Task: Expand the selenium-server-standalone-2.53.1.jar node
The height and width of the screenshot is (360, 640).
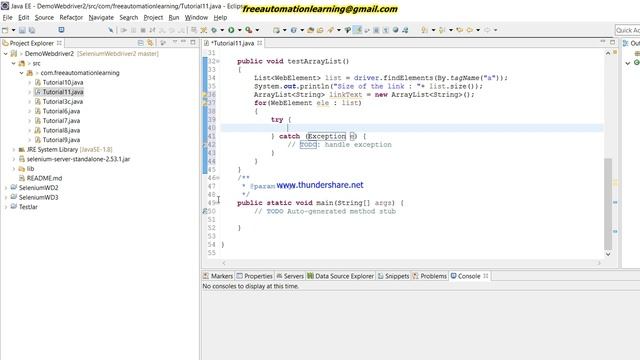Action: [x=14, y=159]
